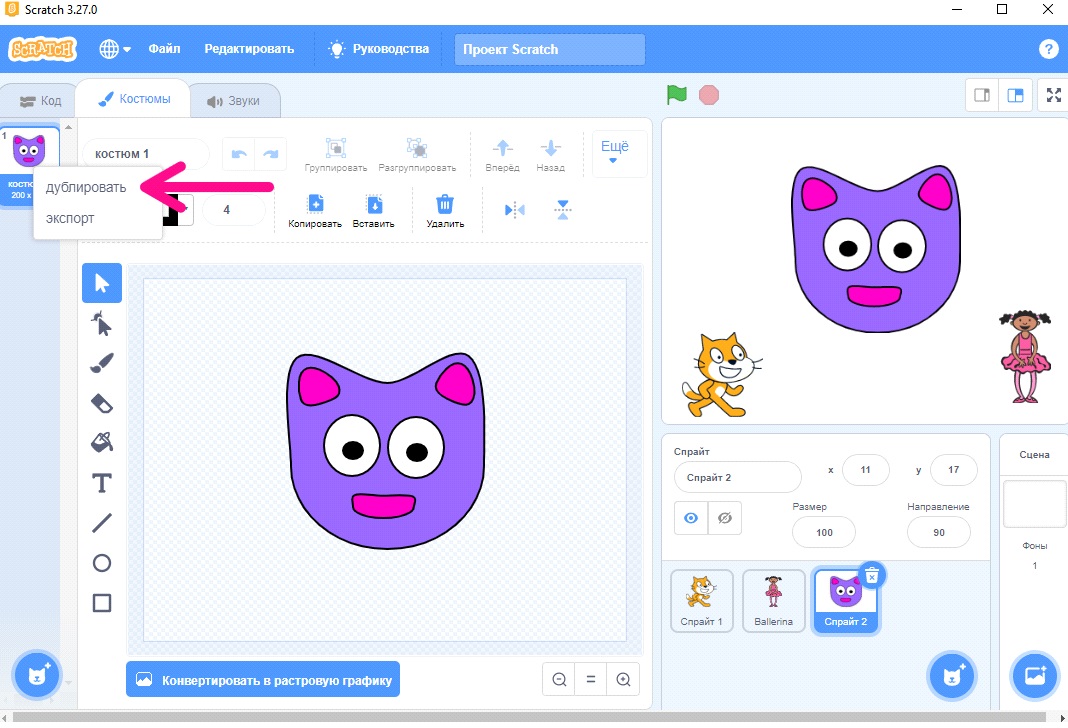Select the Brush tool
The width and height of the screenshot is (1068, 728).
(101, 363)
